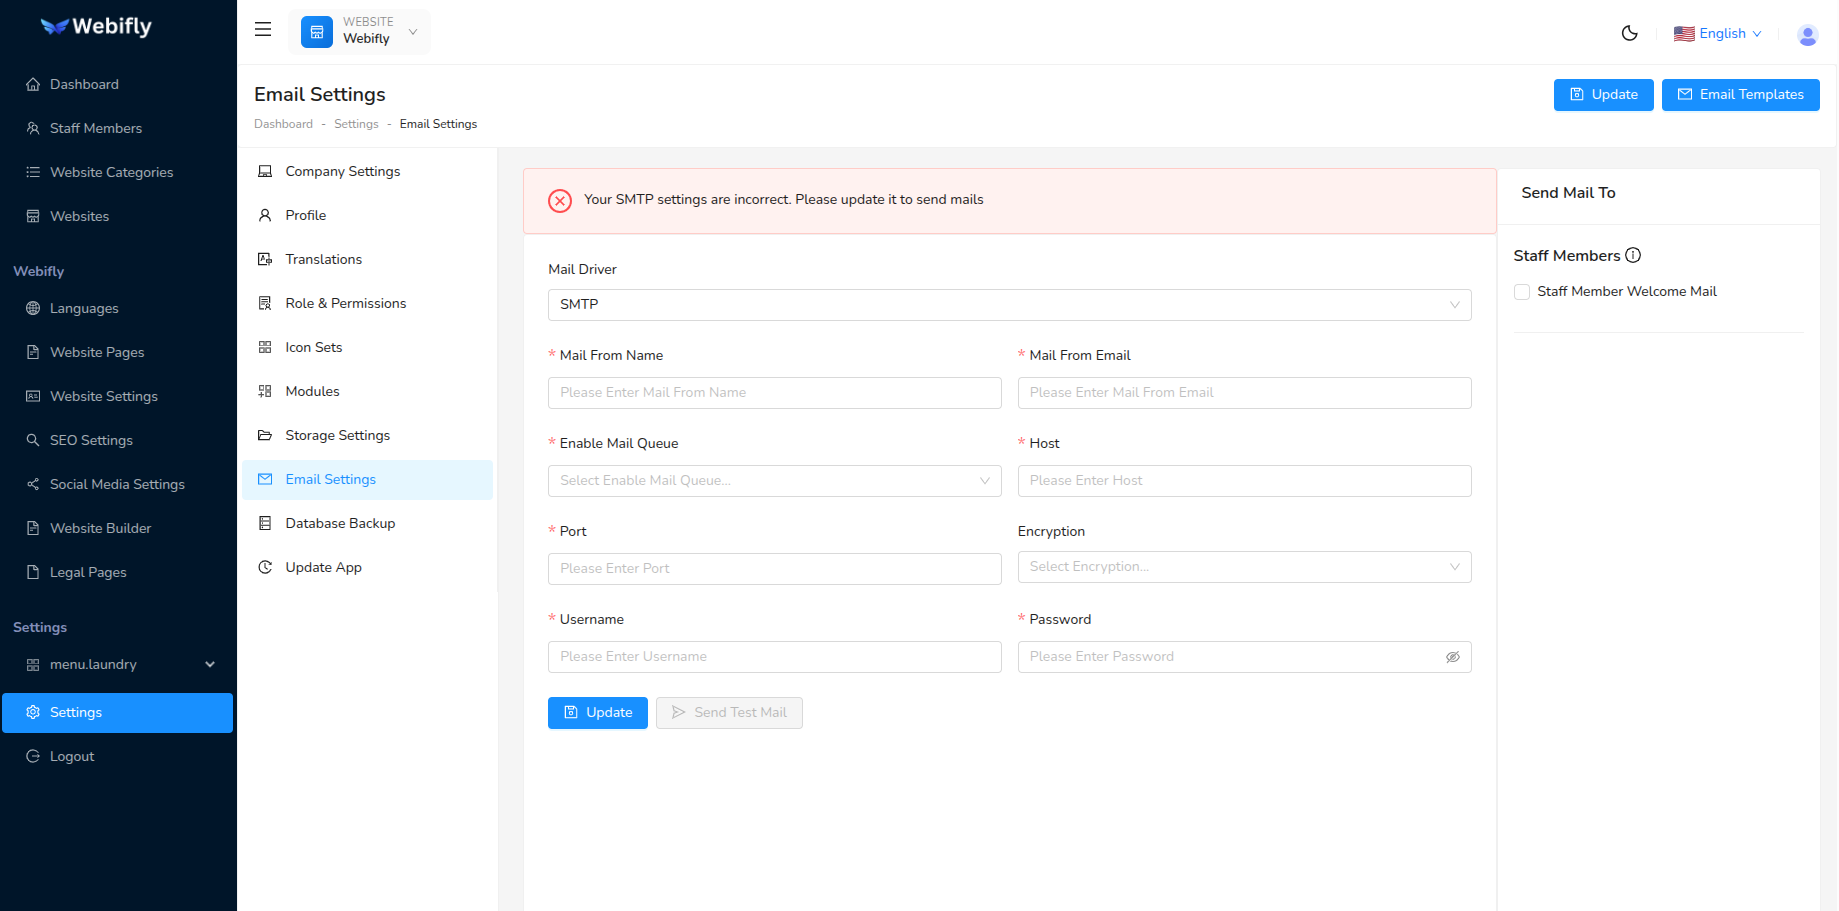Screen dimensions: 1839x911
Task: Expand the Encryption dropdown
Action: click(1243, 566)
